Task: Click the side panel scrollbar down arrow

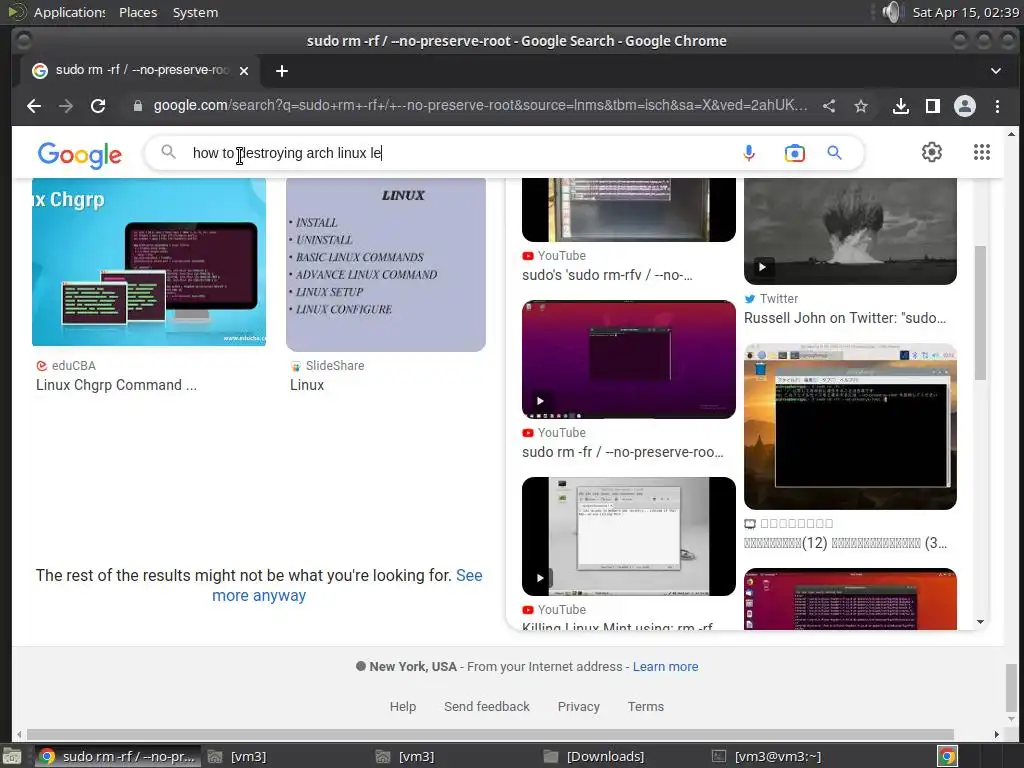Action: point(980,622)
